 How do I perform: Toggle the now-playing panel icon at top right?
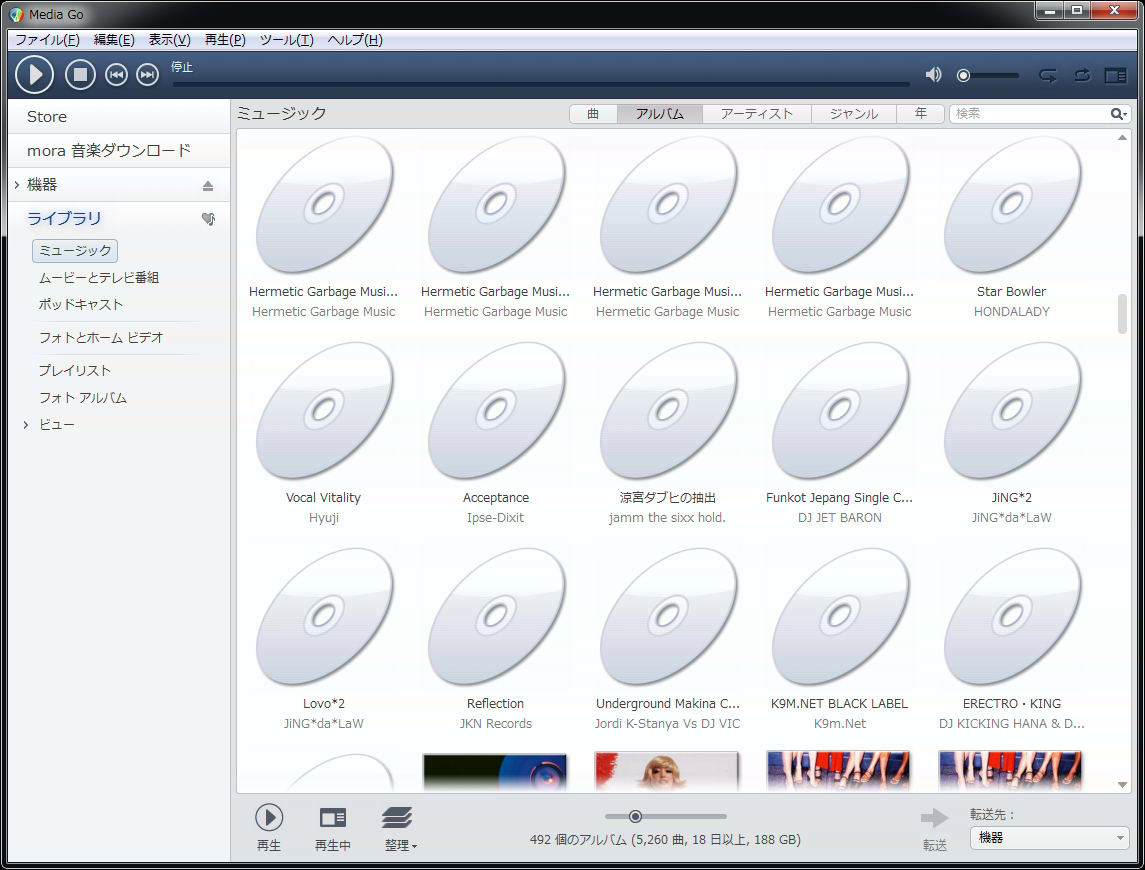(x=1115, y=75)
